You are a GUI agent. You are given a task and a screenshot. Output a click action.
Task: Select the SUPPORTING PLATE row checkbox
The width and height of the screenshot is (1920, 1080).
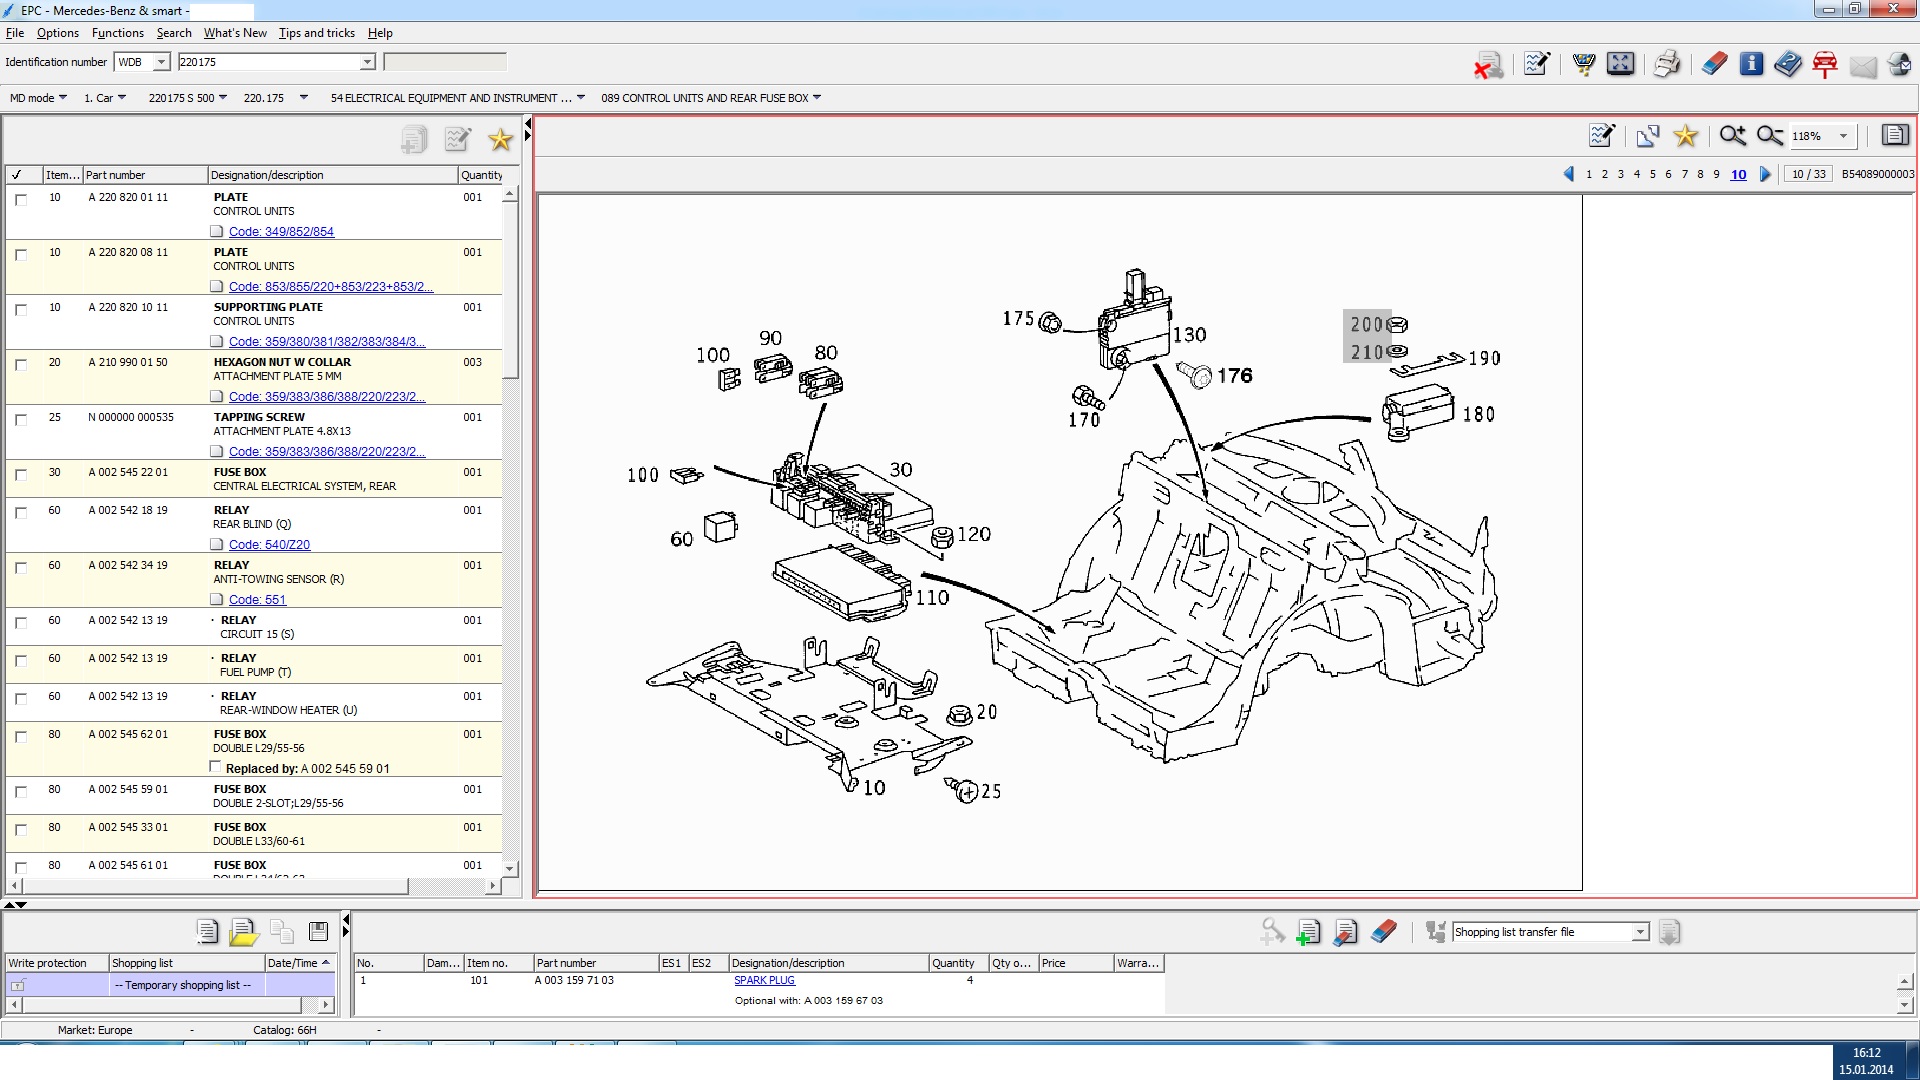(21, 309)
